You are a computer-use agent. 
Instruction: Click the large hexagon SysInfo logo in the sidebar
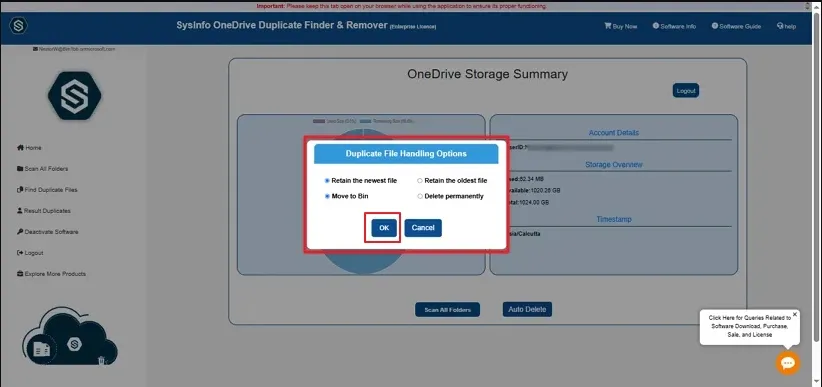[x=74, y=96]
